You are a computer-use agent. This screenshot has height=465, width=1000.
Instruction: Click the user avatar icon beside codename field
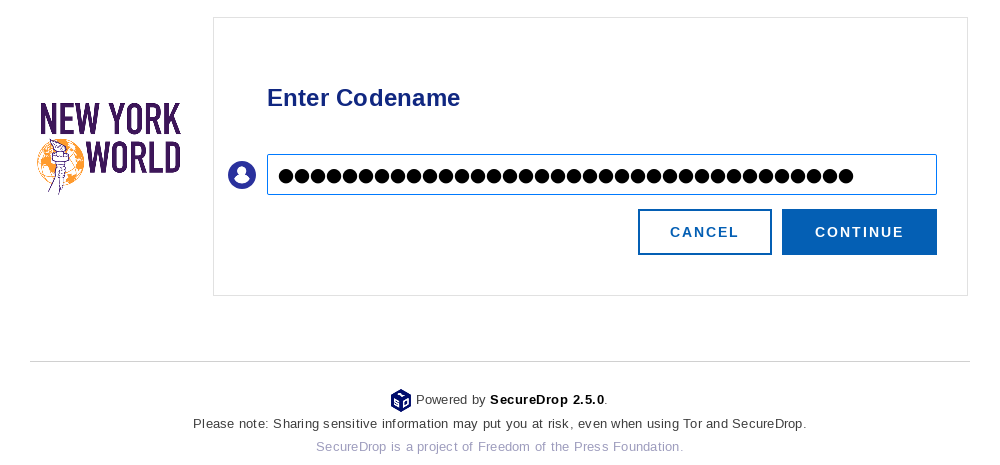pyautogui.click(x=242, y=175)
